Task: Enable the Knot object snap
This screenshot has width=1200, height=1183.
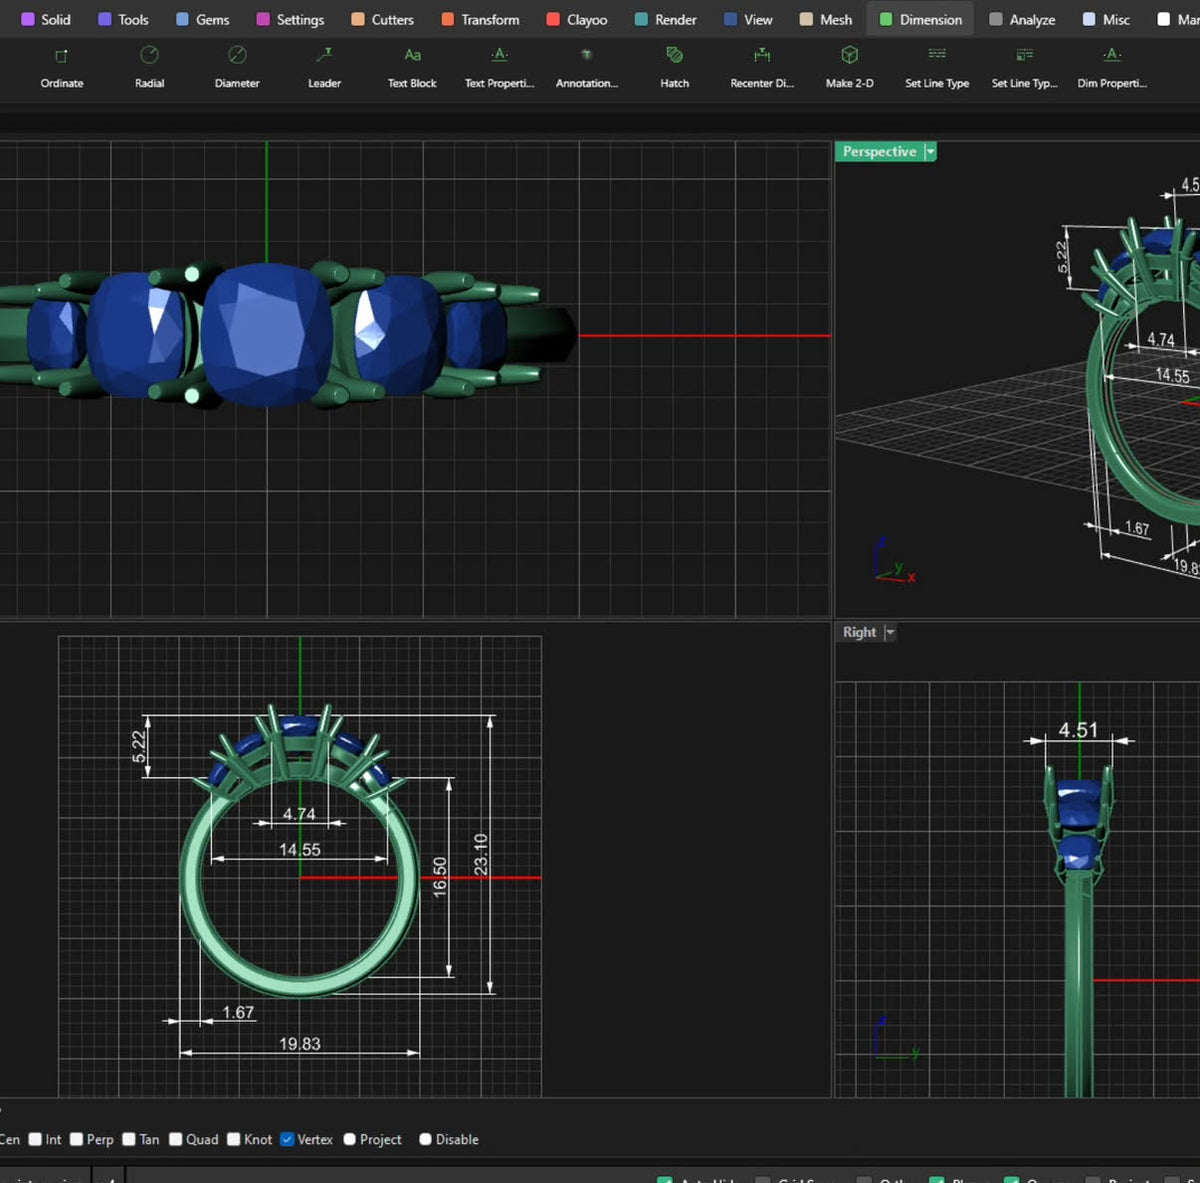Action: point(234,1139)
